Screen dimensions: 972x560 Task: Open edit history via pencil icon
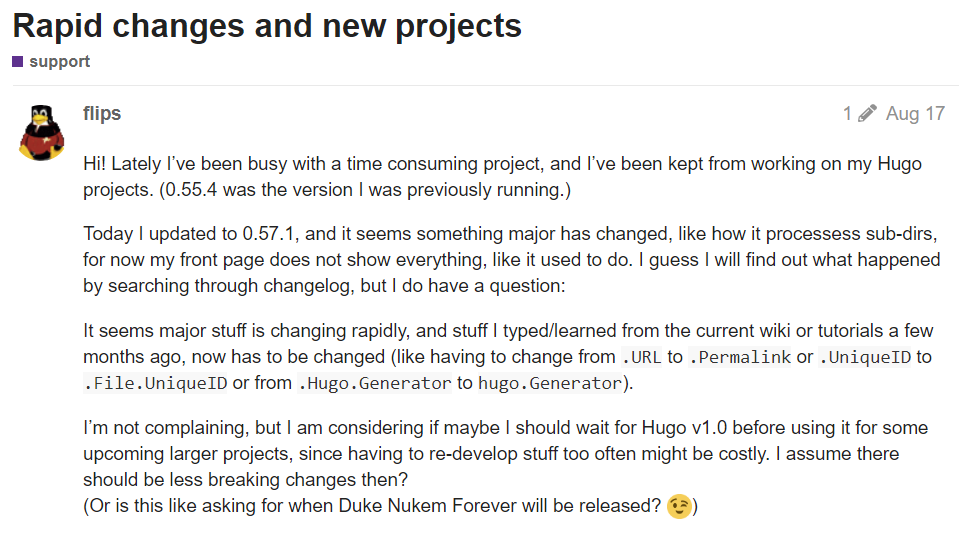(x=866, y=113)
